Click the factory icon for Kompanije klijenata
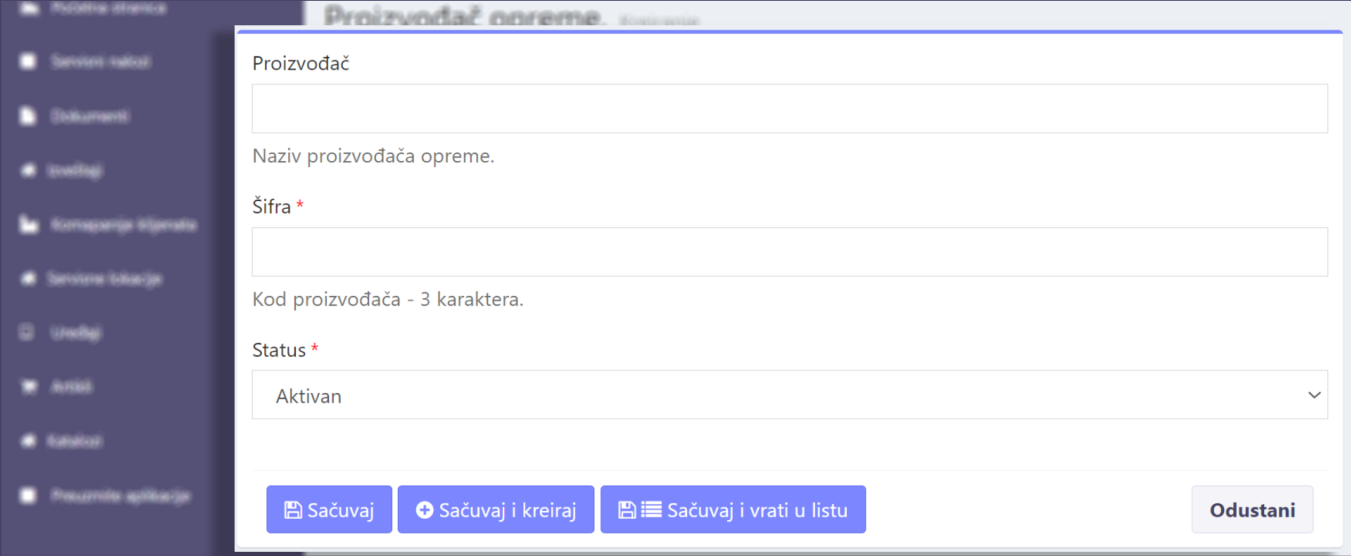 point(28,225)
